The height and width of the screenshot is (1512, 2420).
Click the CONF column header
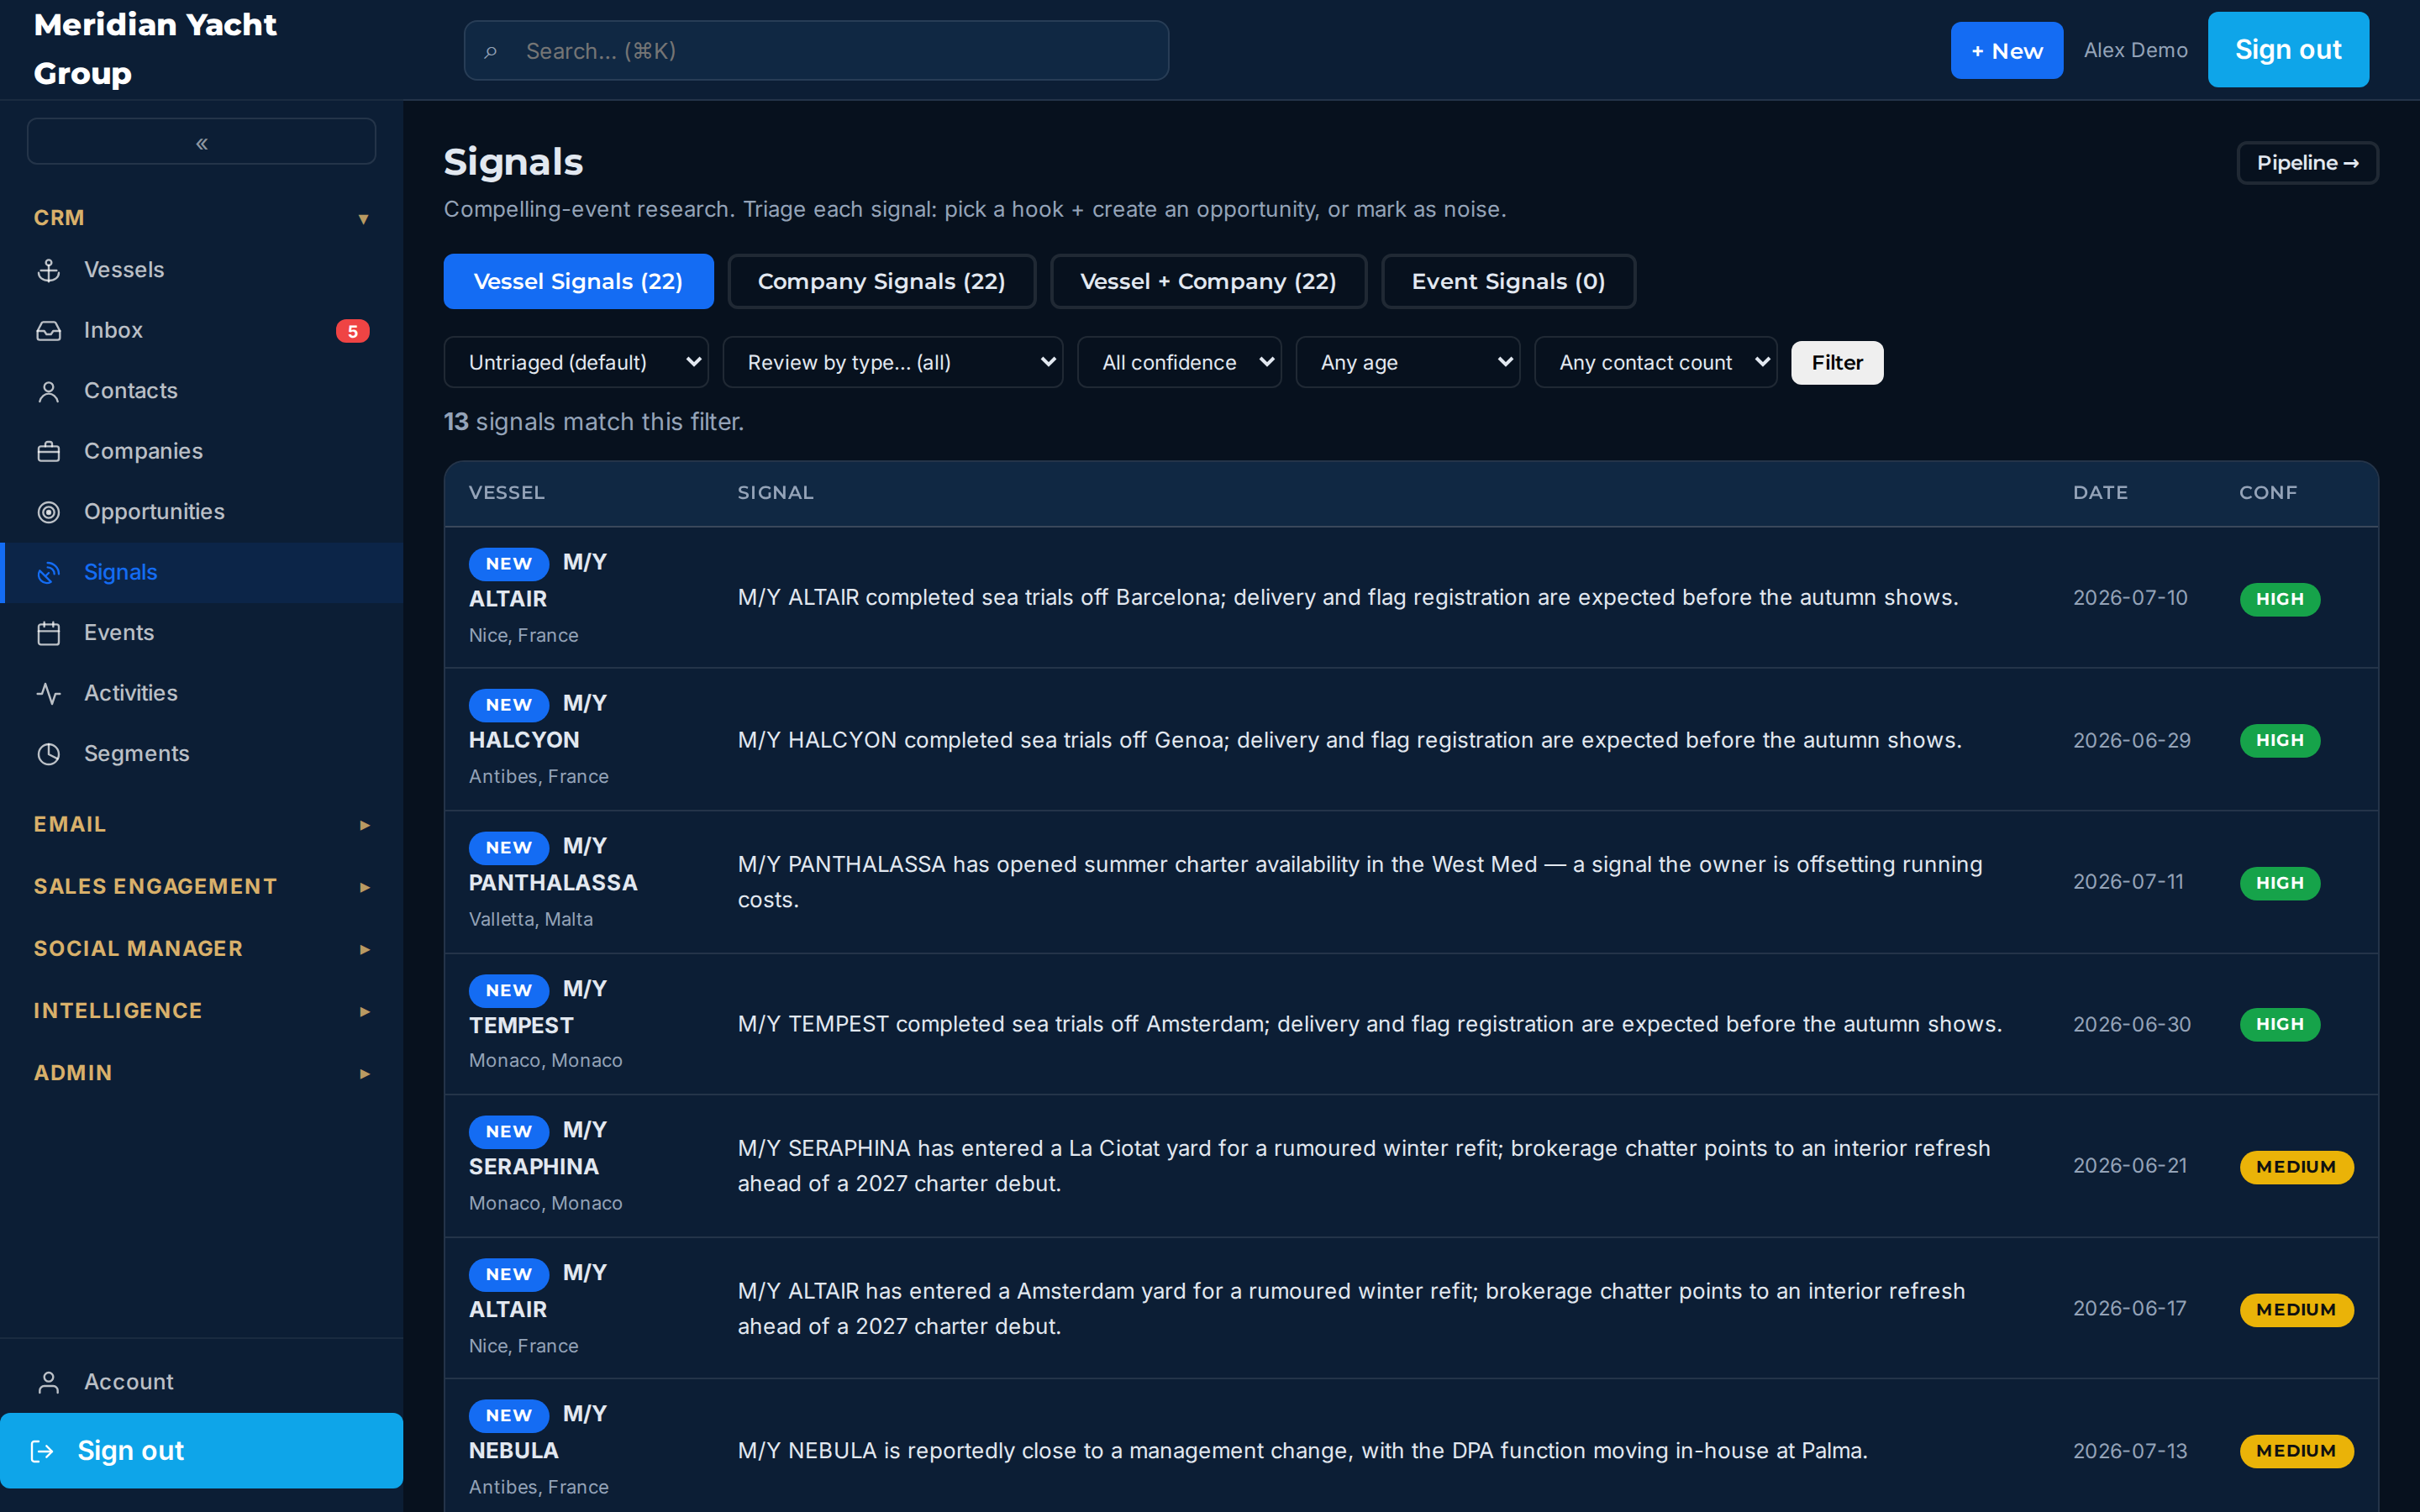pyautogui.click(x=2268, y=493)
